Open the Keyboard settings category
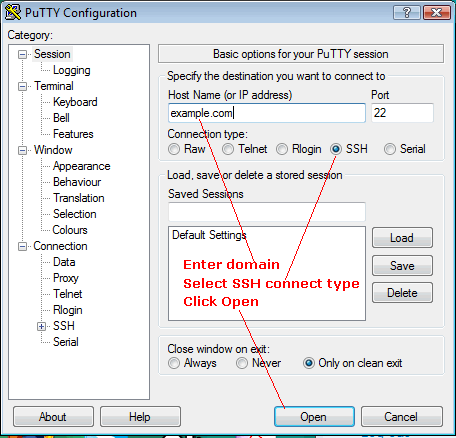 [75, 102]
